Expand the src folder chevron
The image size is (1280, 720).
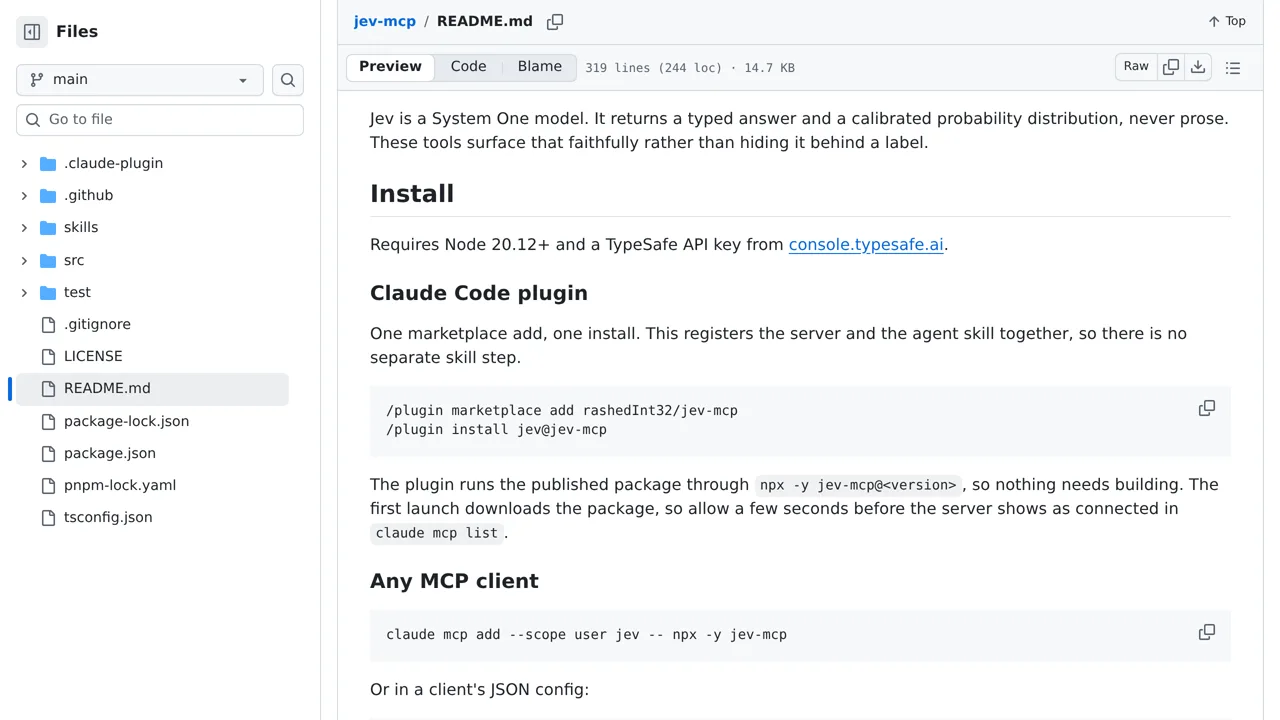click(x=24, y=261)
